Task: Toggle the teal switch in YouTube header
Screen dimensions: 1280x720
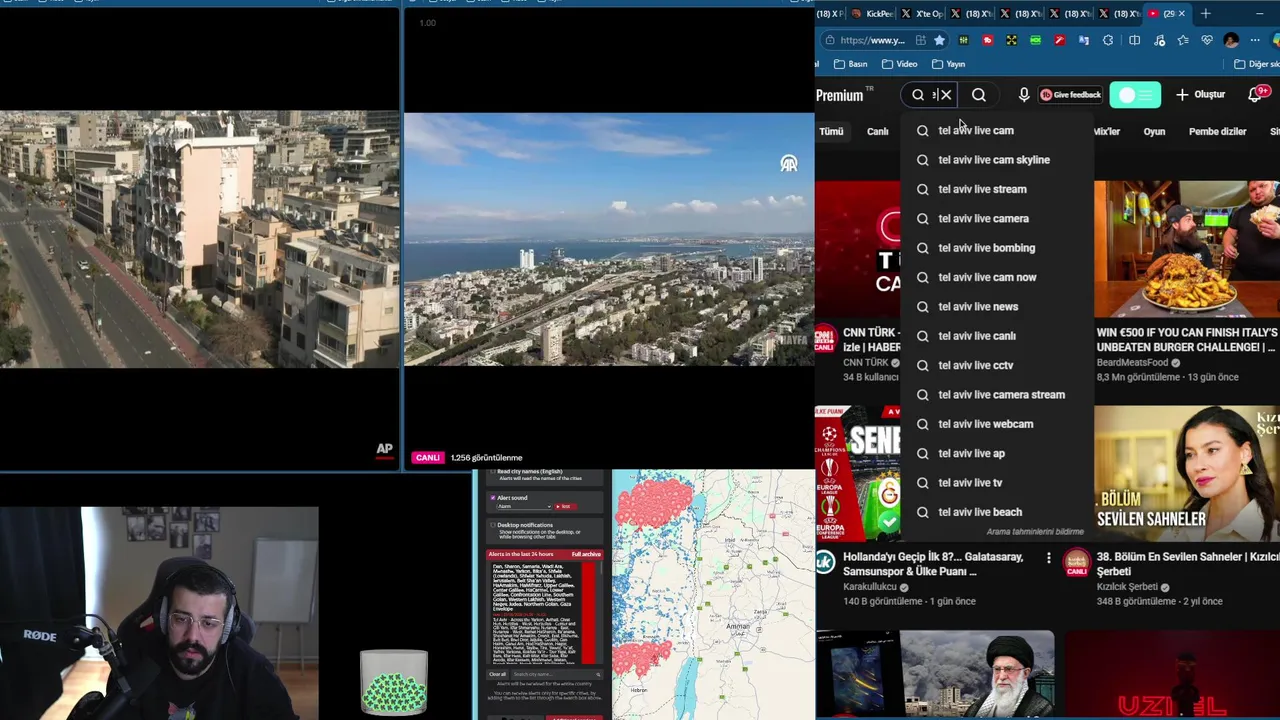Action: (x=1135, y=95)
